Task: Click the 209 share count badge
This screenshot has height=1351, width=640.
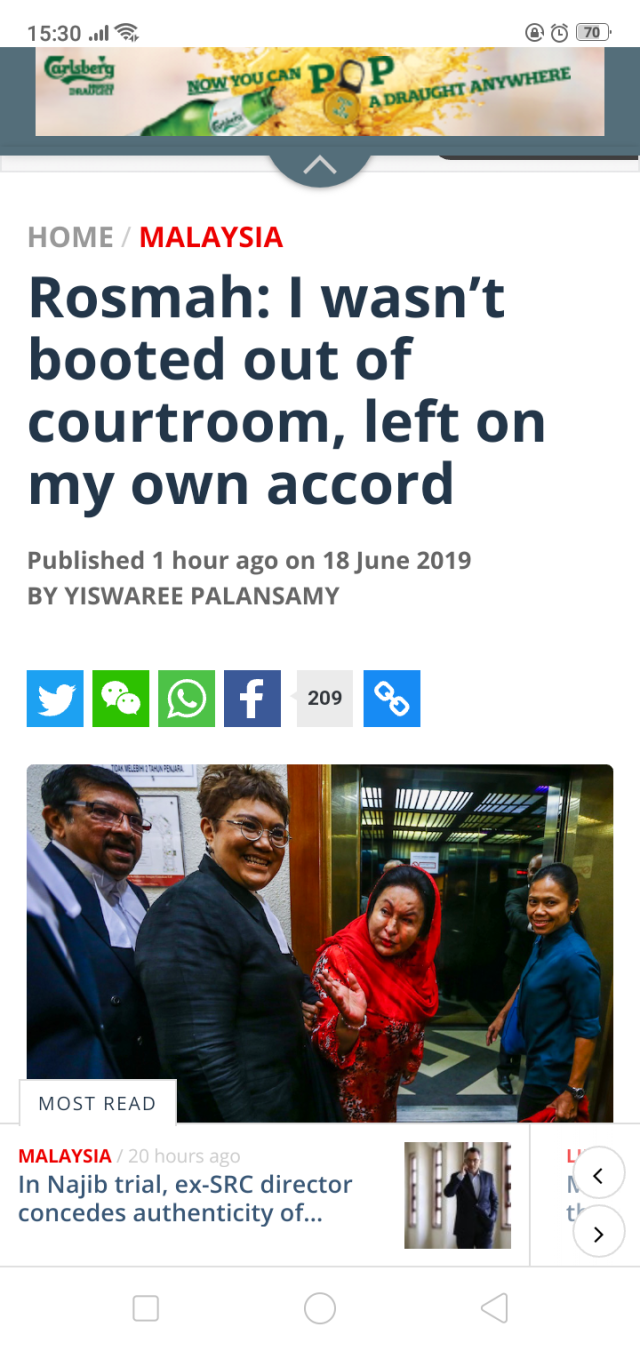Action: (x=324, y=698)
